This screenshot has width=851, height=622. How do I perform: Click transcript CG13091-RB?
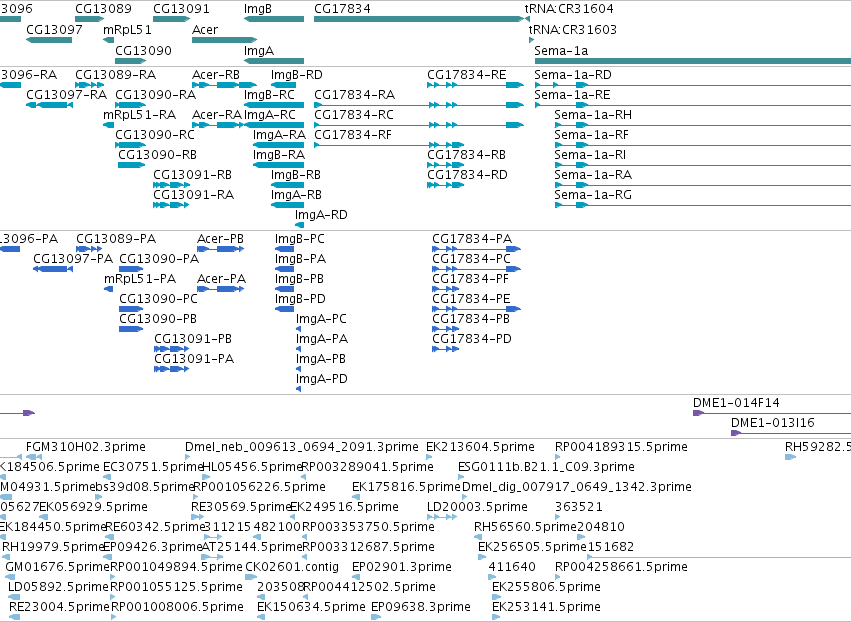[193, 175]
